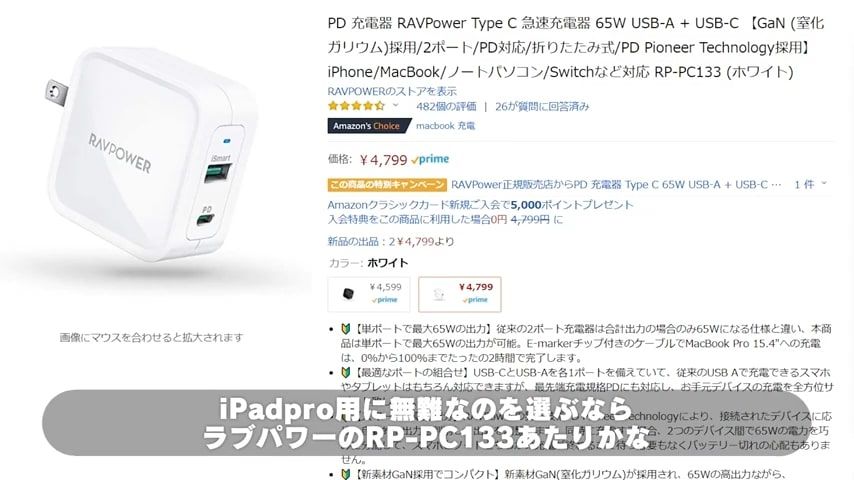Click the green shield icon by 新素材GaN bullet
This screenshot has width=854, height=480.
[x=345, y=474]
